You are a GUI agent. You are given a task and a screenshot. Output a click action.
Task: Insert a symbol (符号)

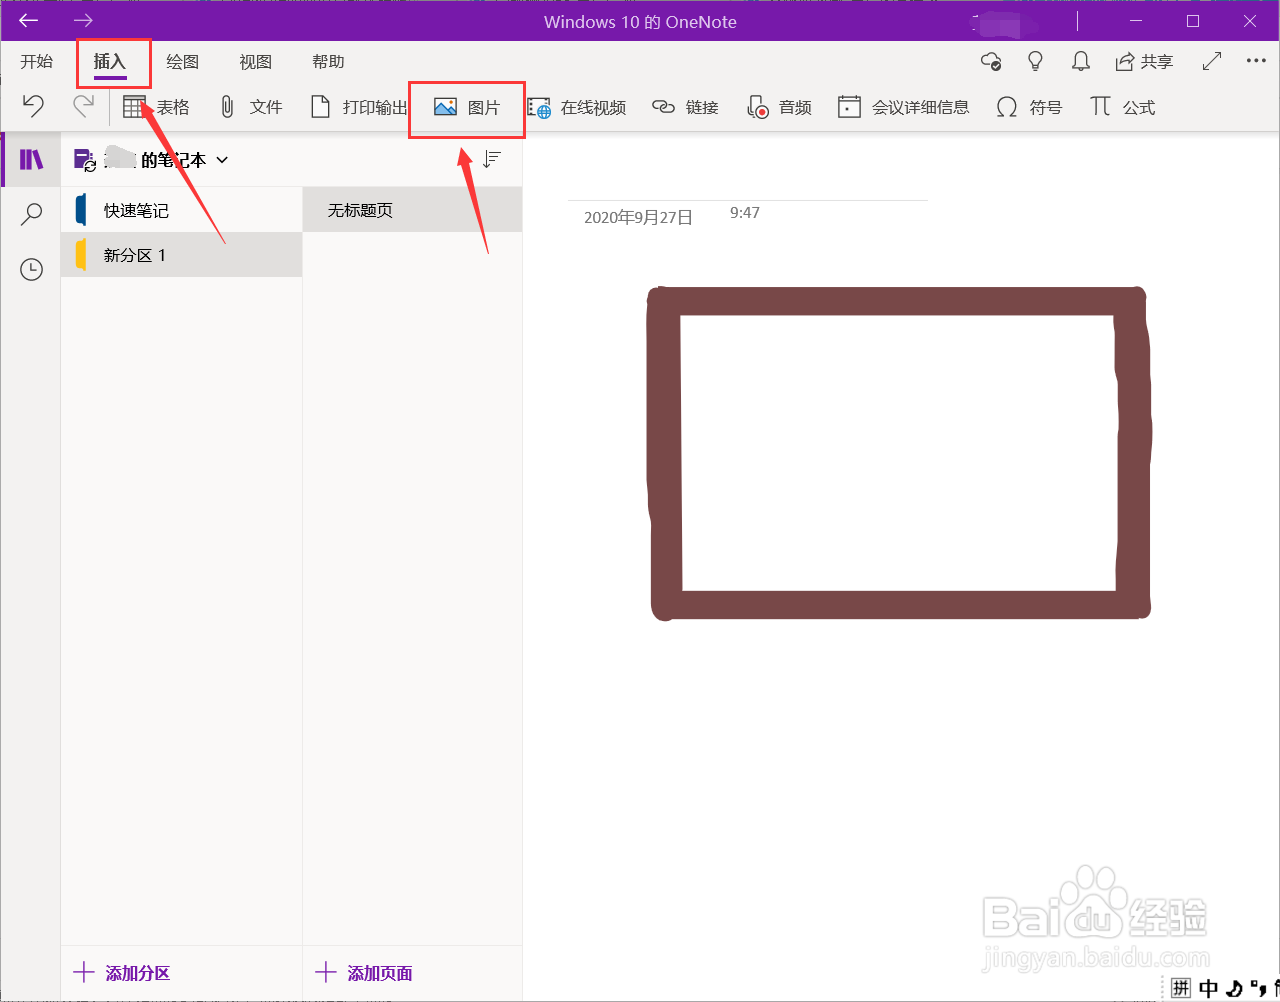(1029, 107)
